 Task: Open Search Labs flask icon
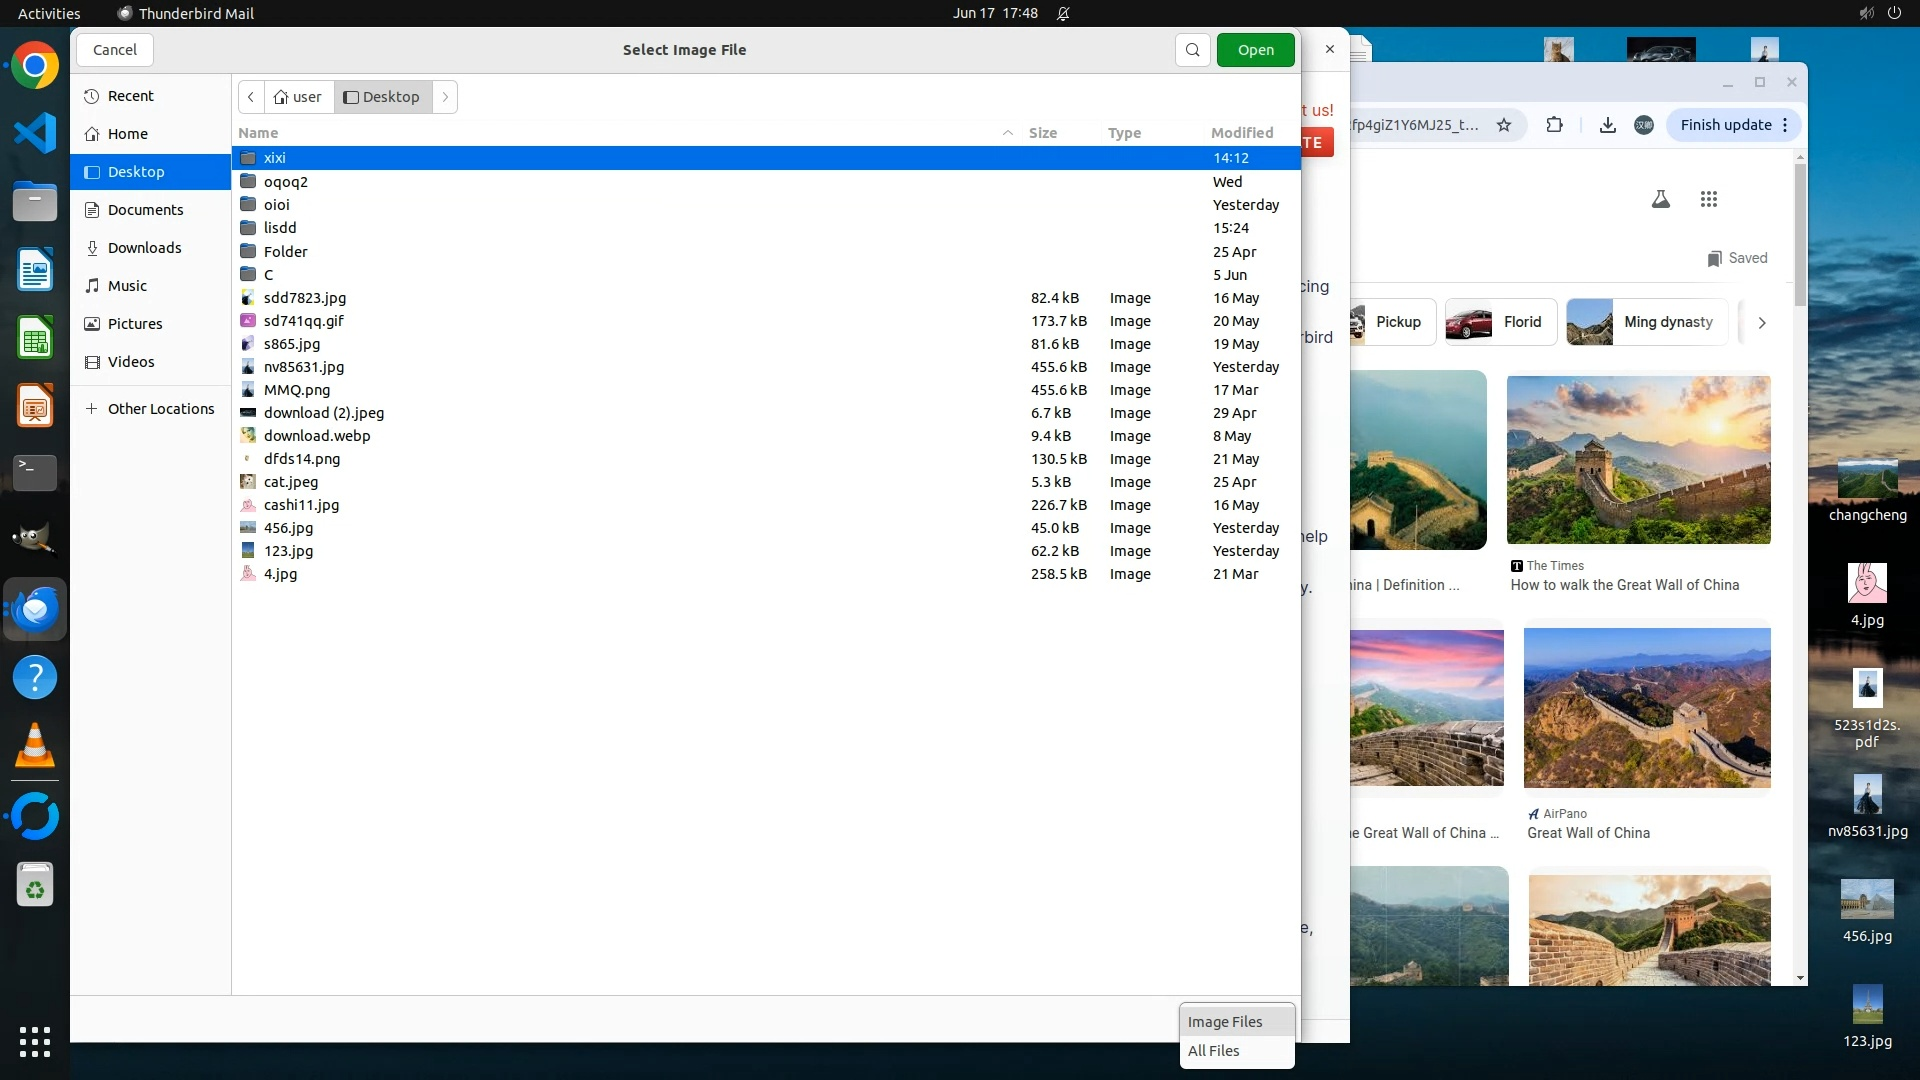click(1660, 199)
